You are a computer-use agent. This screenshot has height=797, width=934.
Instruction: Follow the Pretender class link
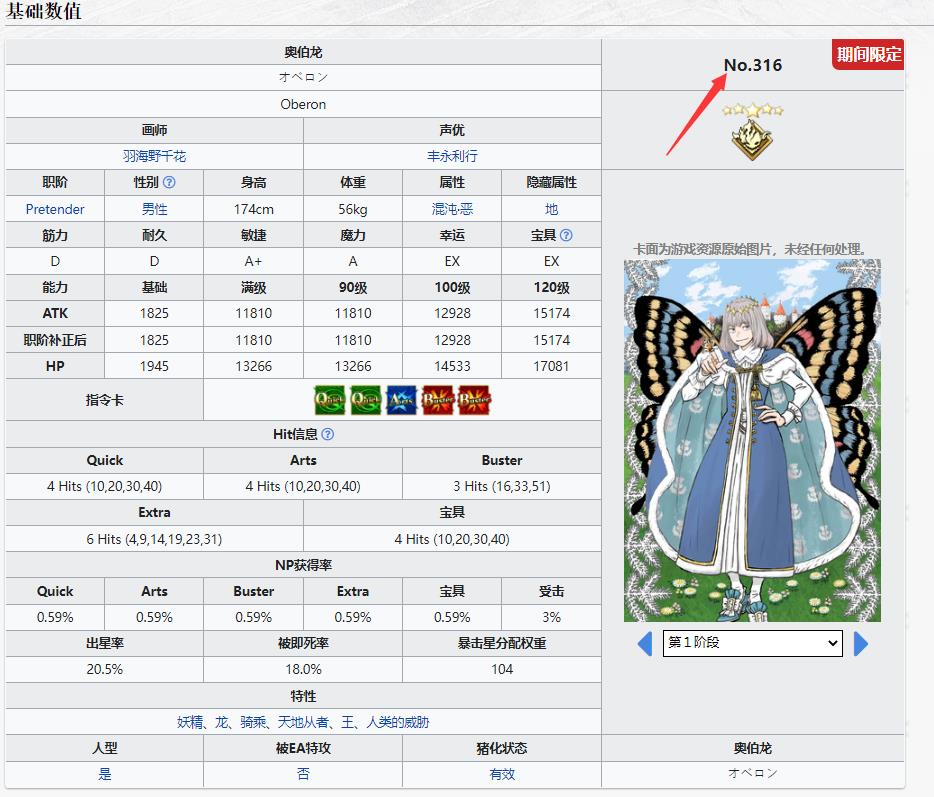point(55,209)
